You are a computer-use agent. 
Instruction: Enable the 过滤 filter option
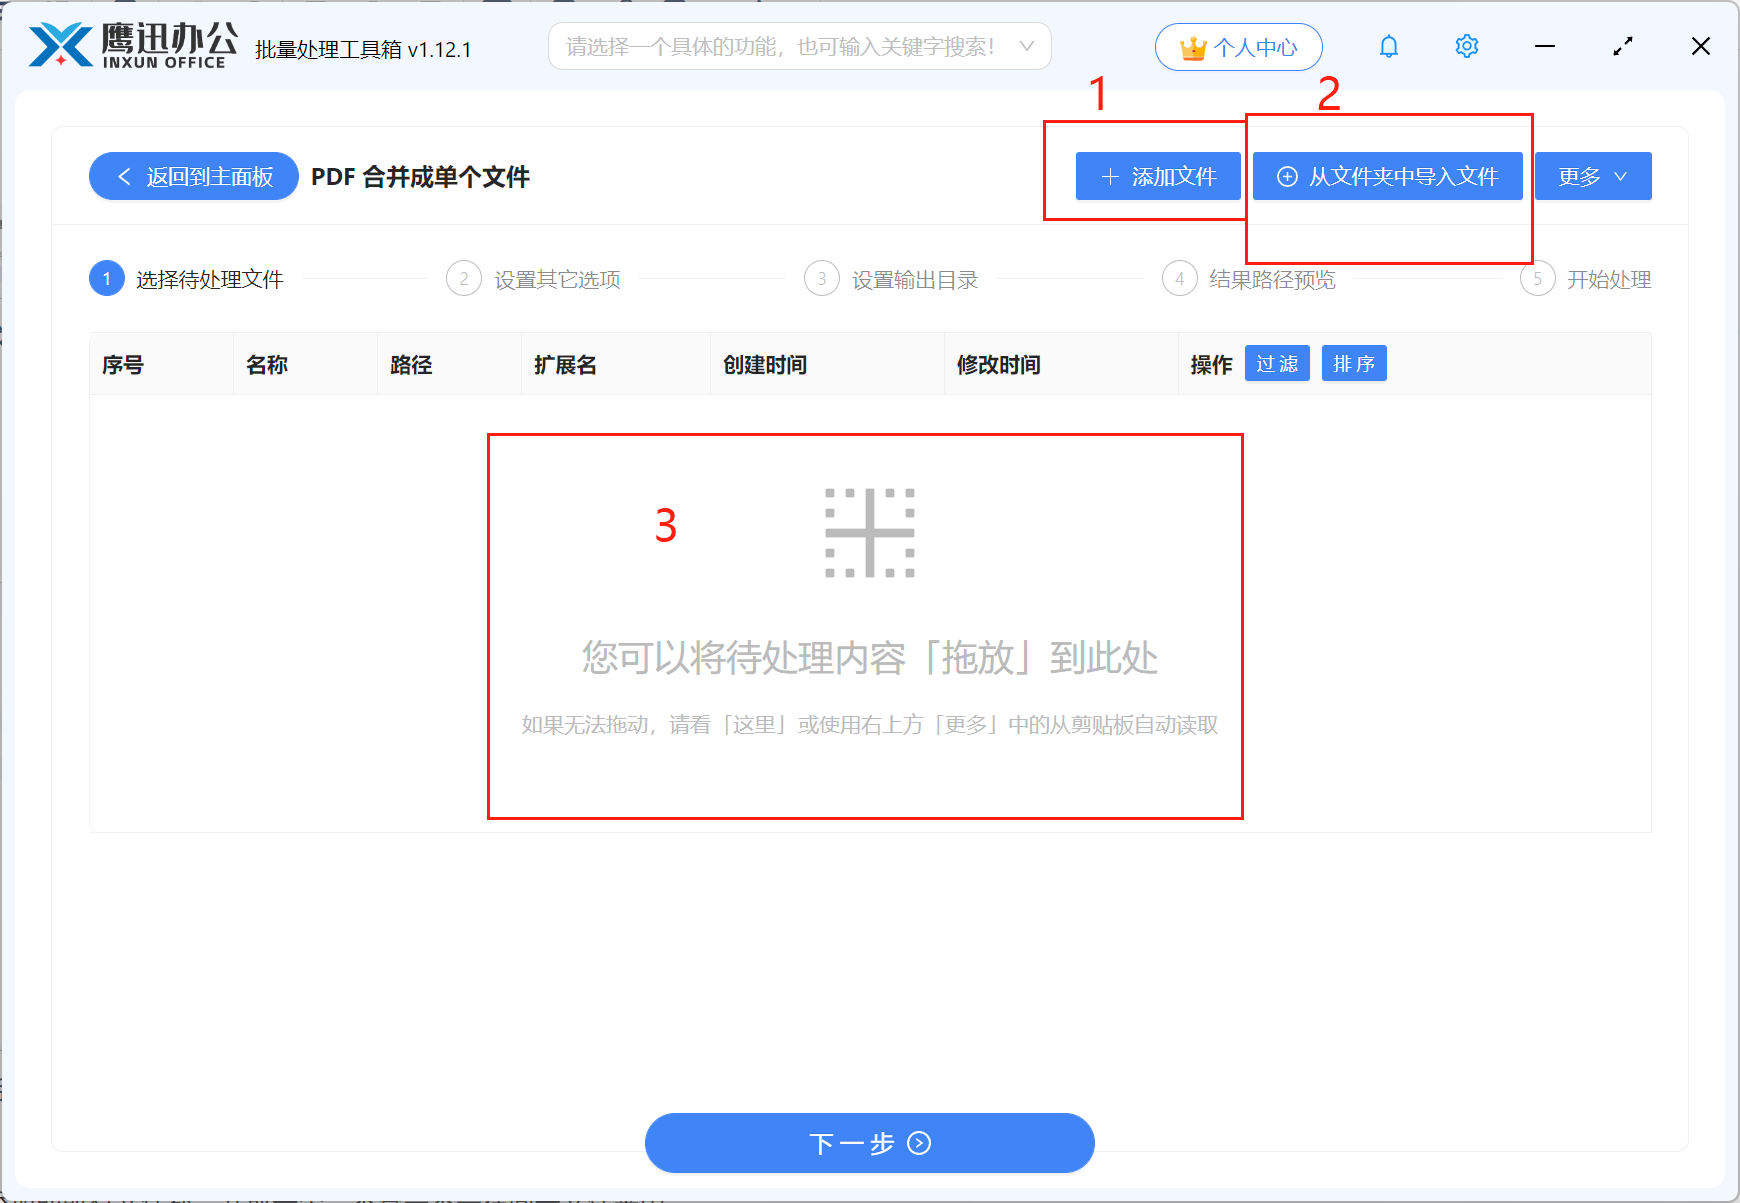[x=1277, y=363]
